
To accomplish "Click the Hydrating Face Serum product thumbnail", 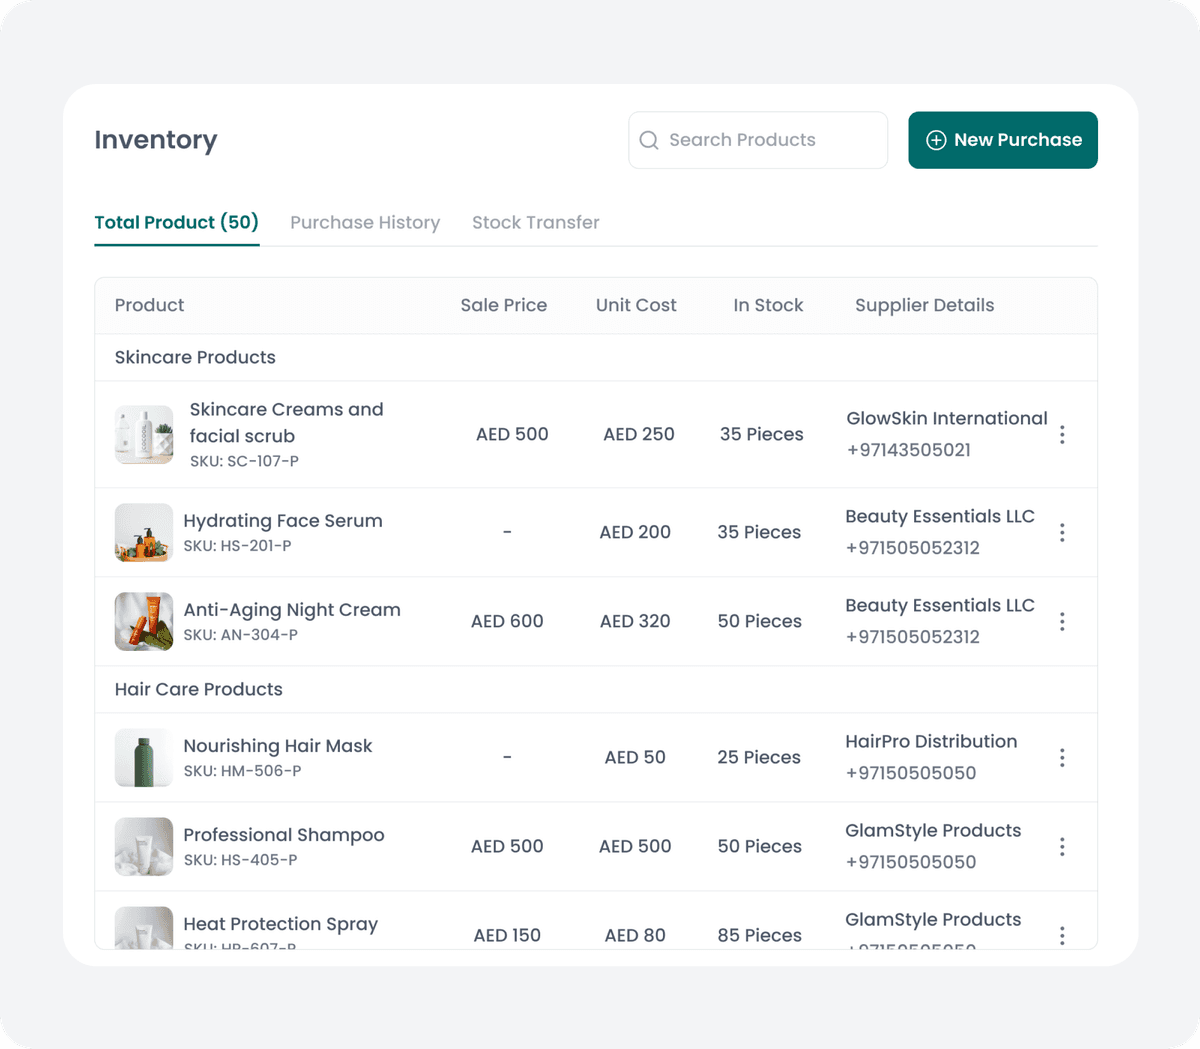I will [x=143, y=532].
